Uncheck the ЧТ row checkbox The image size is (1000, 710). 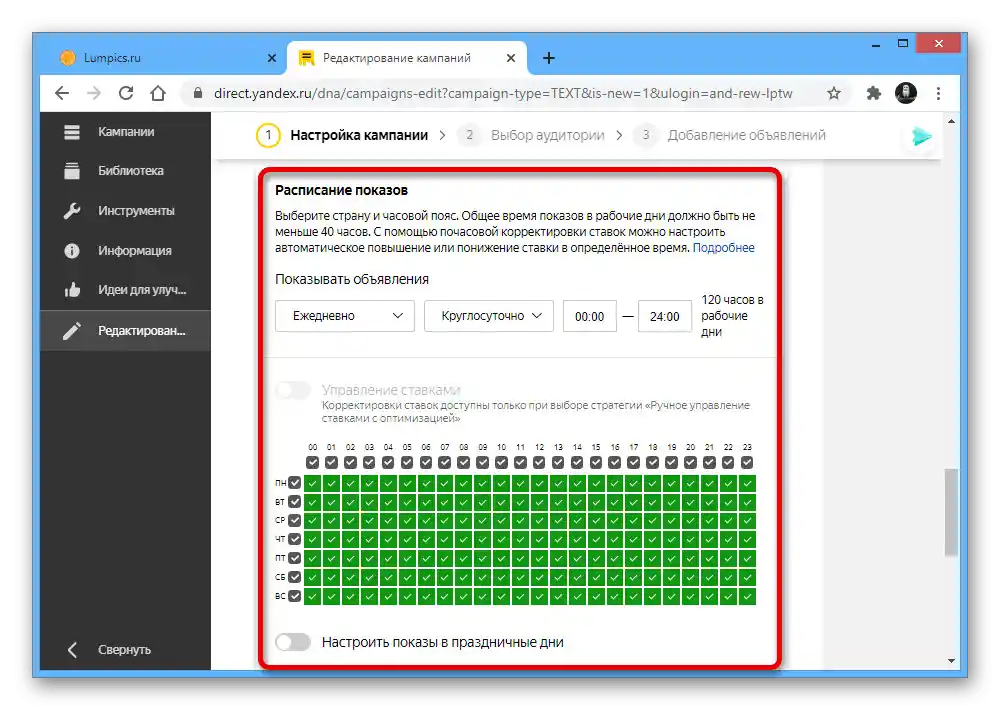coord(295,540)
